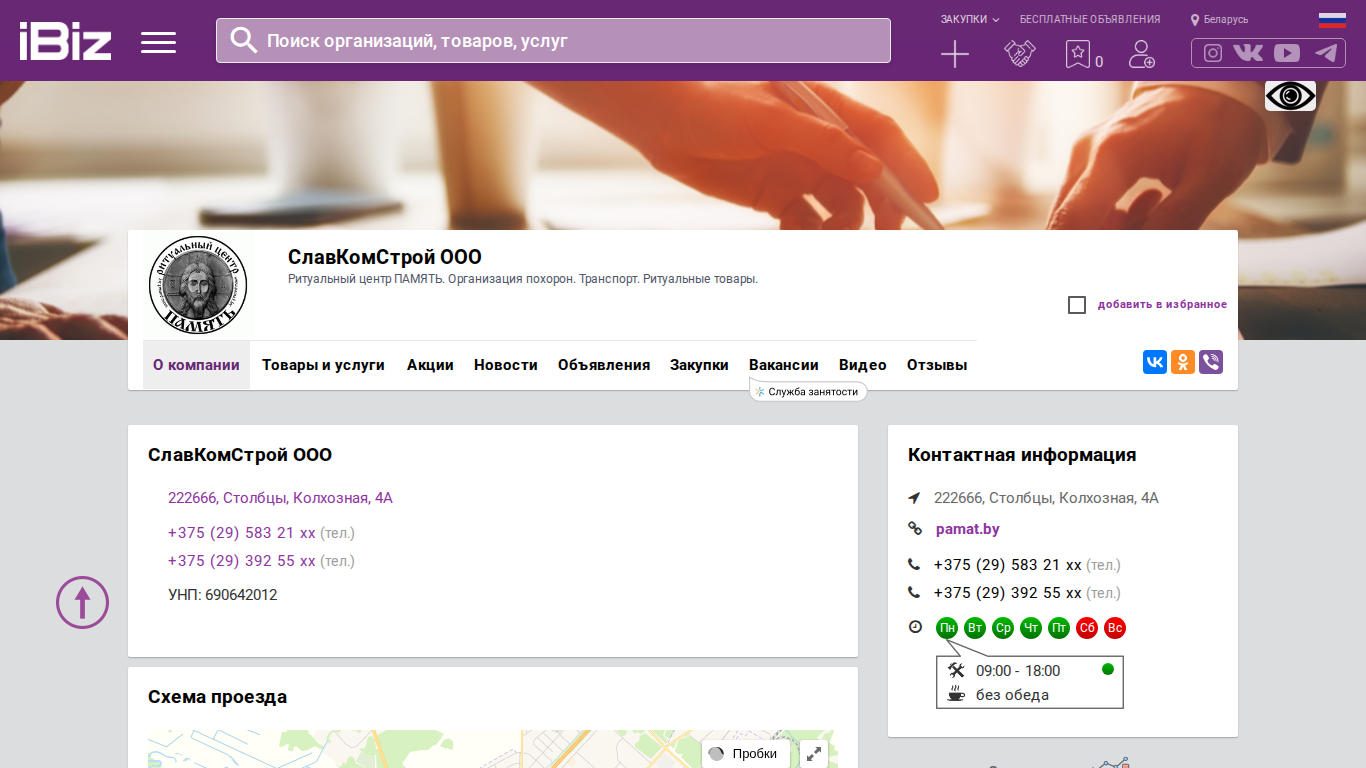Click contact panel phone +375 (29) 583 21
Image resolution: width=1366 pixels, height=768 pixels.
pos(1008,565)
